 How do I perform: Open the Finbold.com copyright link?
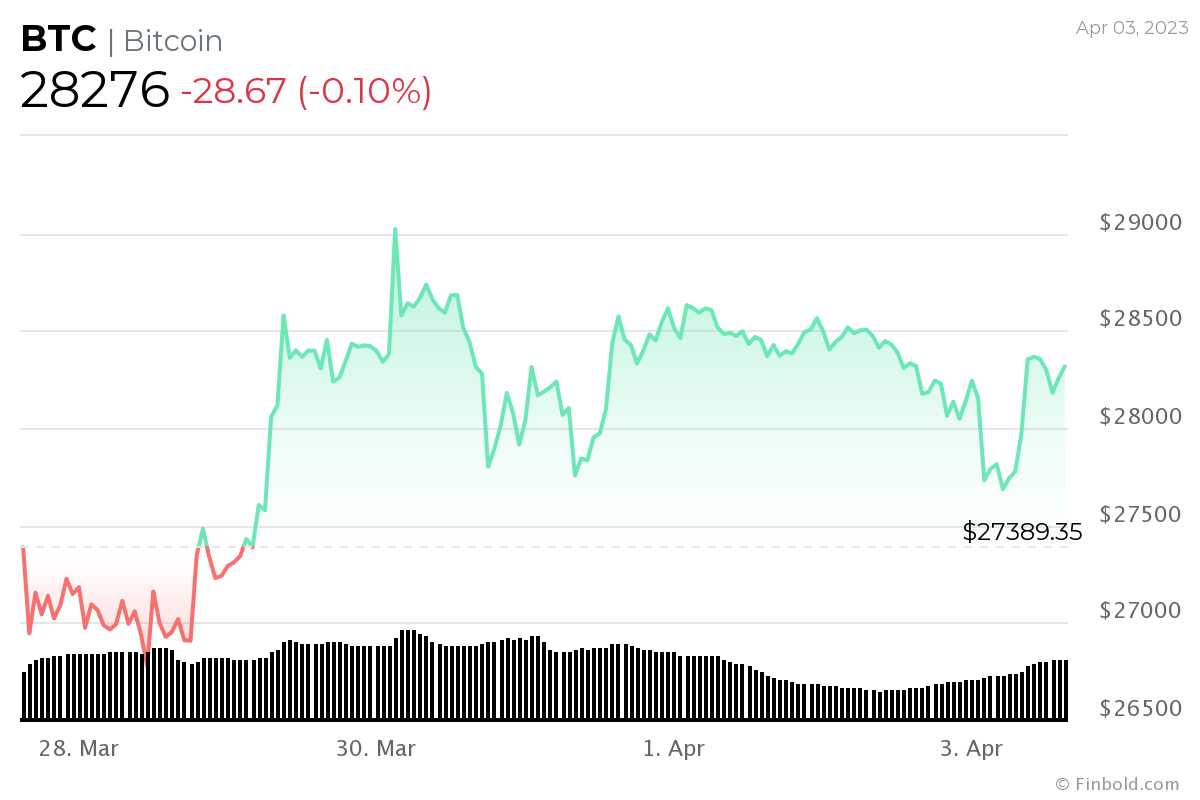click(x=1117, y=784)
